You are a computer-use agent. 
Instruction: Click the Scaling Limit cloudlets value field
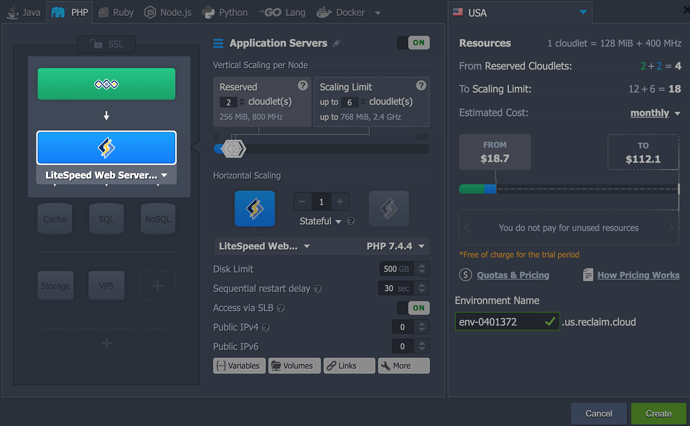tap(349, 102)
